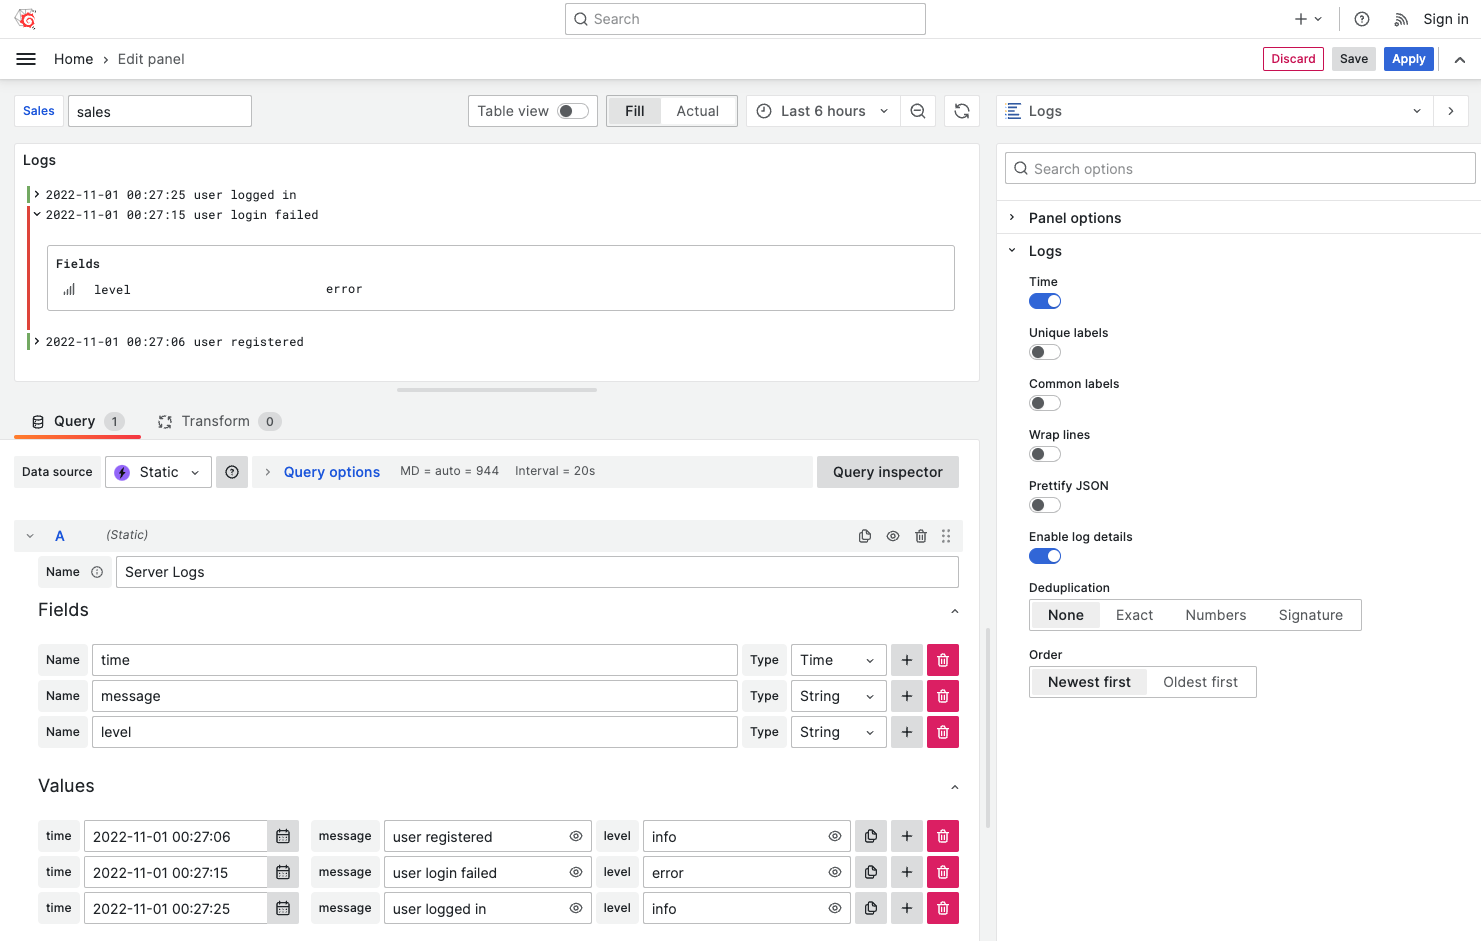This screenshot has width=1481, height=941.
Task: Switch to the Transform tab
Action: pos(216,421)
